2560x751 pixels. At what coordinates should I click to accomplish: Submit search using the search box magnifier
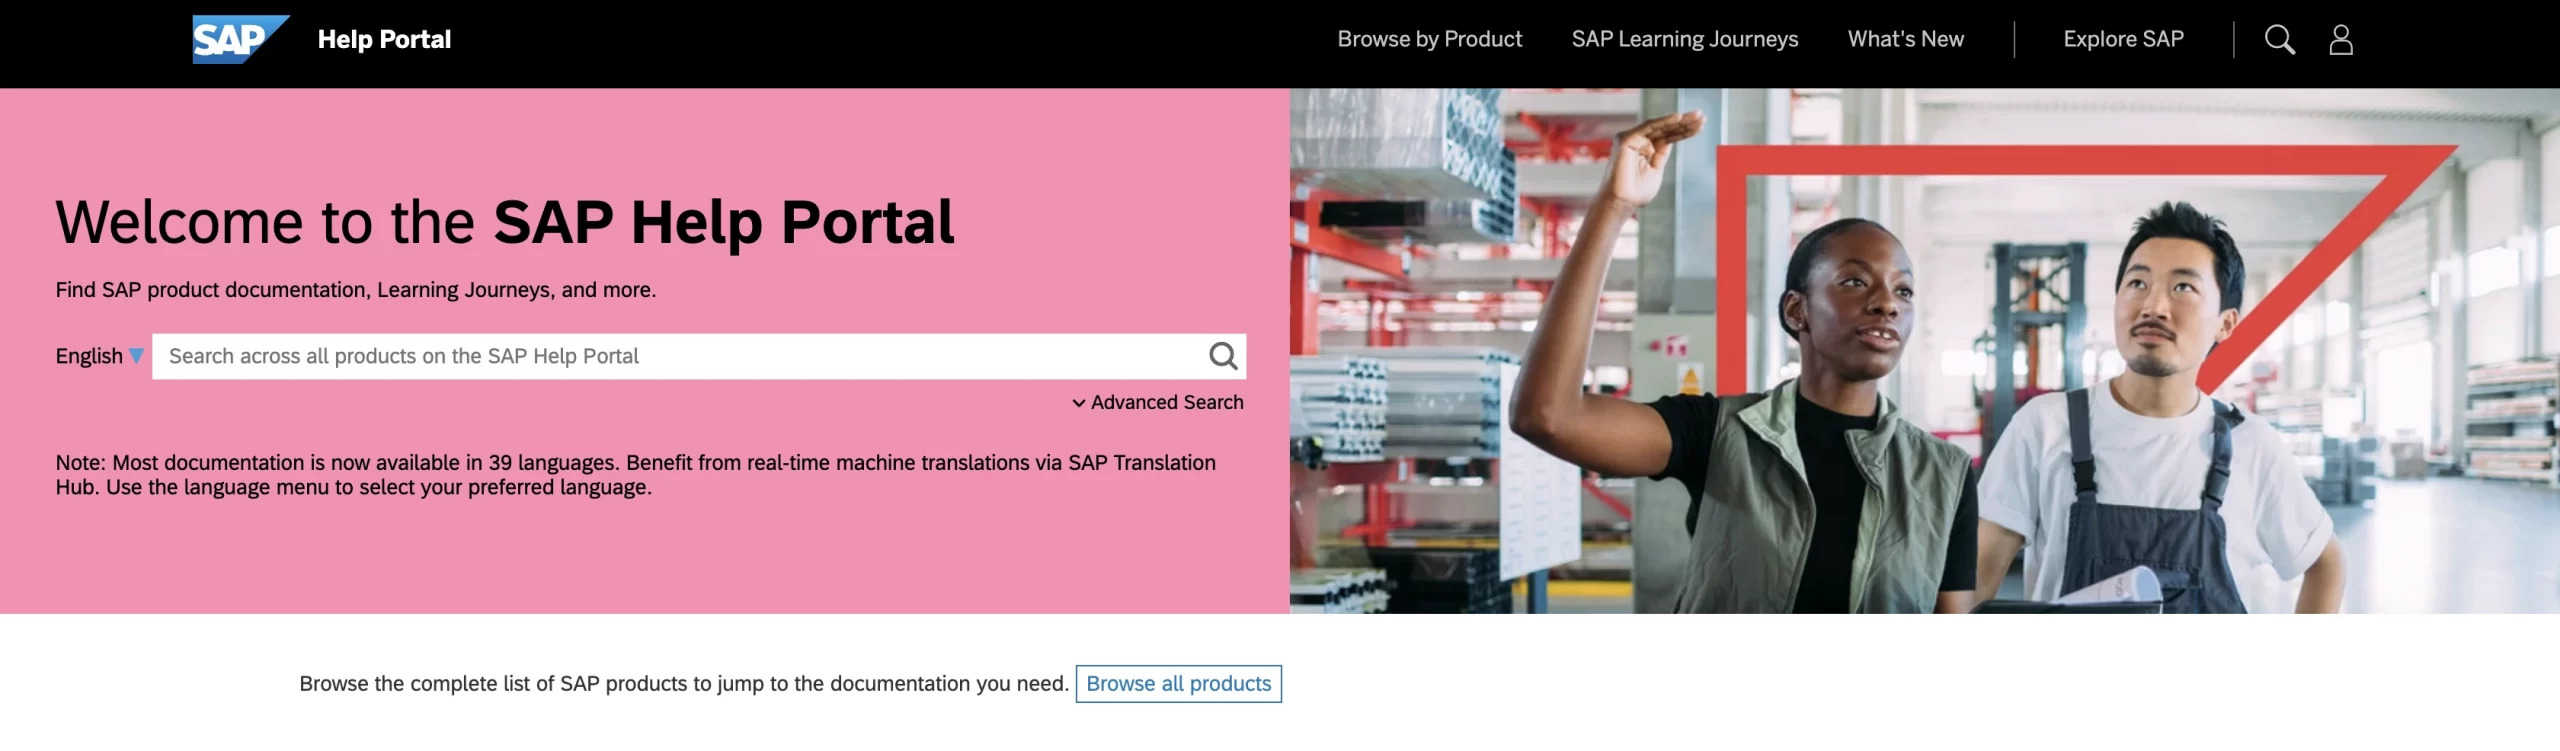pos(1223,356)
